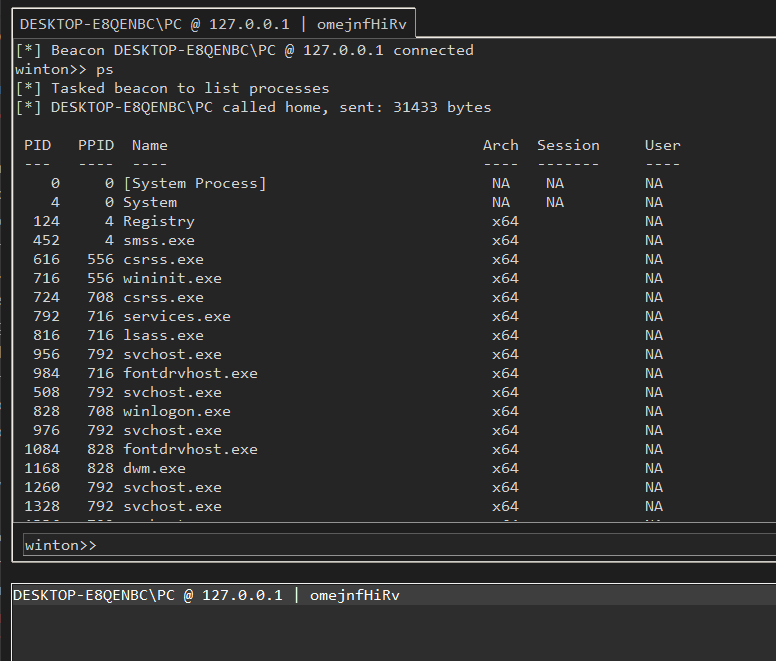This screenshot has width=776, height=661.
Task: Select the wininit.exe process name
Action: point(172,278)
